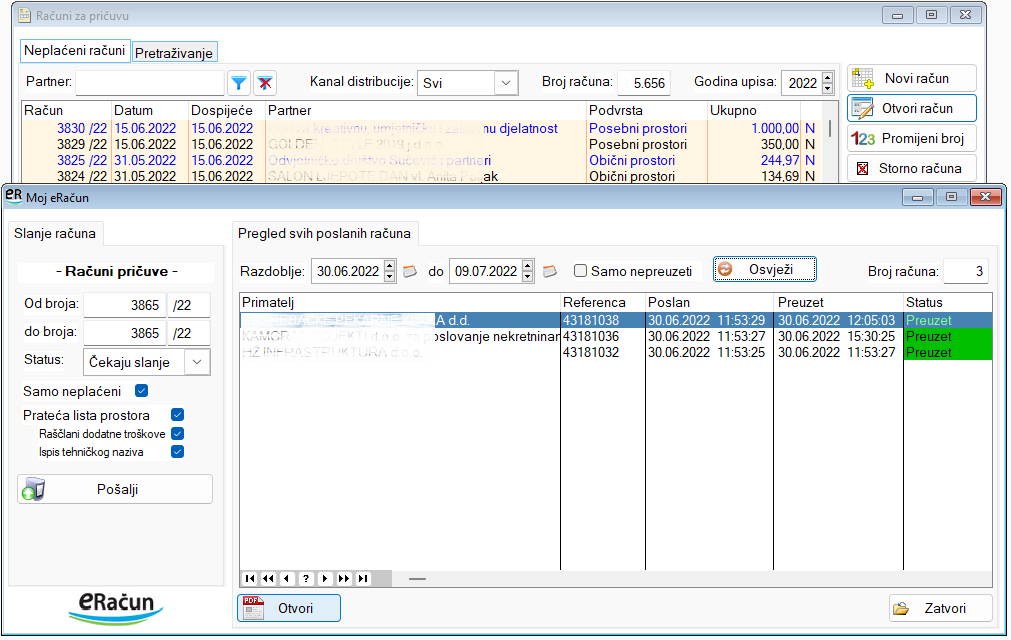
Task: Open Kanal distribucije dropdown
Action: click(x=506, y=83)
